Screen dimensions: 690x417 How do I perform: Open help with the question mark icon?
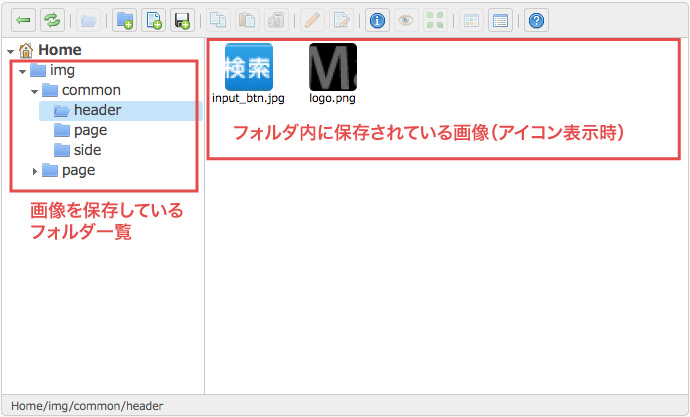point(537,20)
